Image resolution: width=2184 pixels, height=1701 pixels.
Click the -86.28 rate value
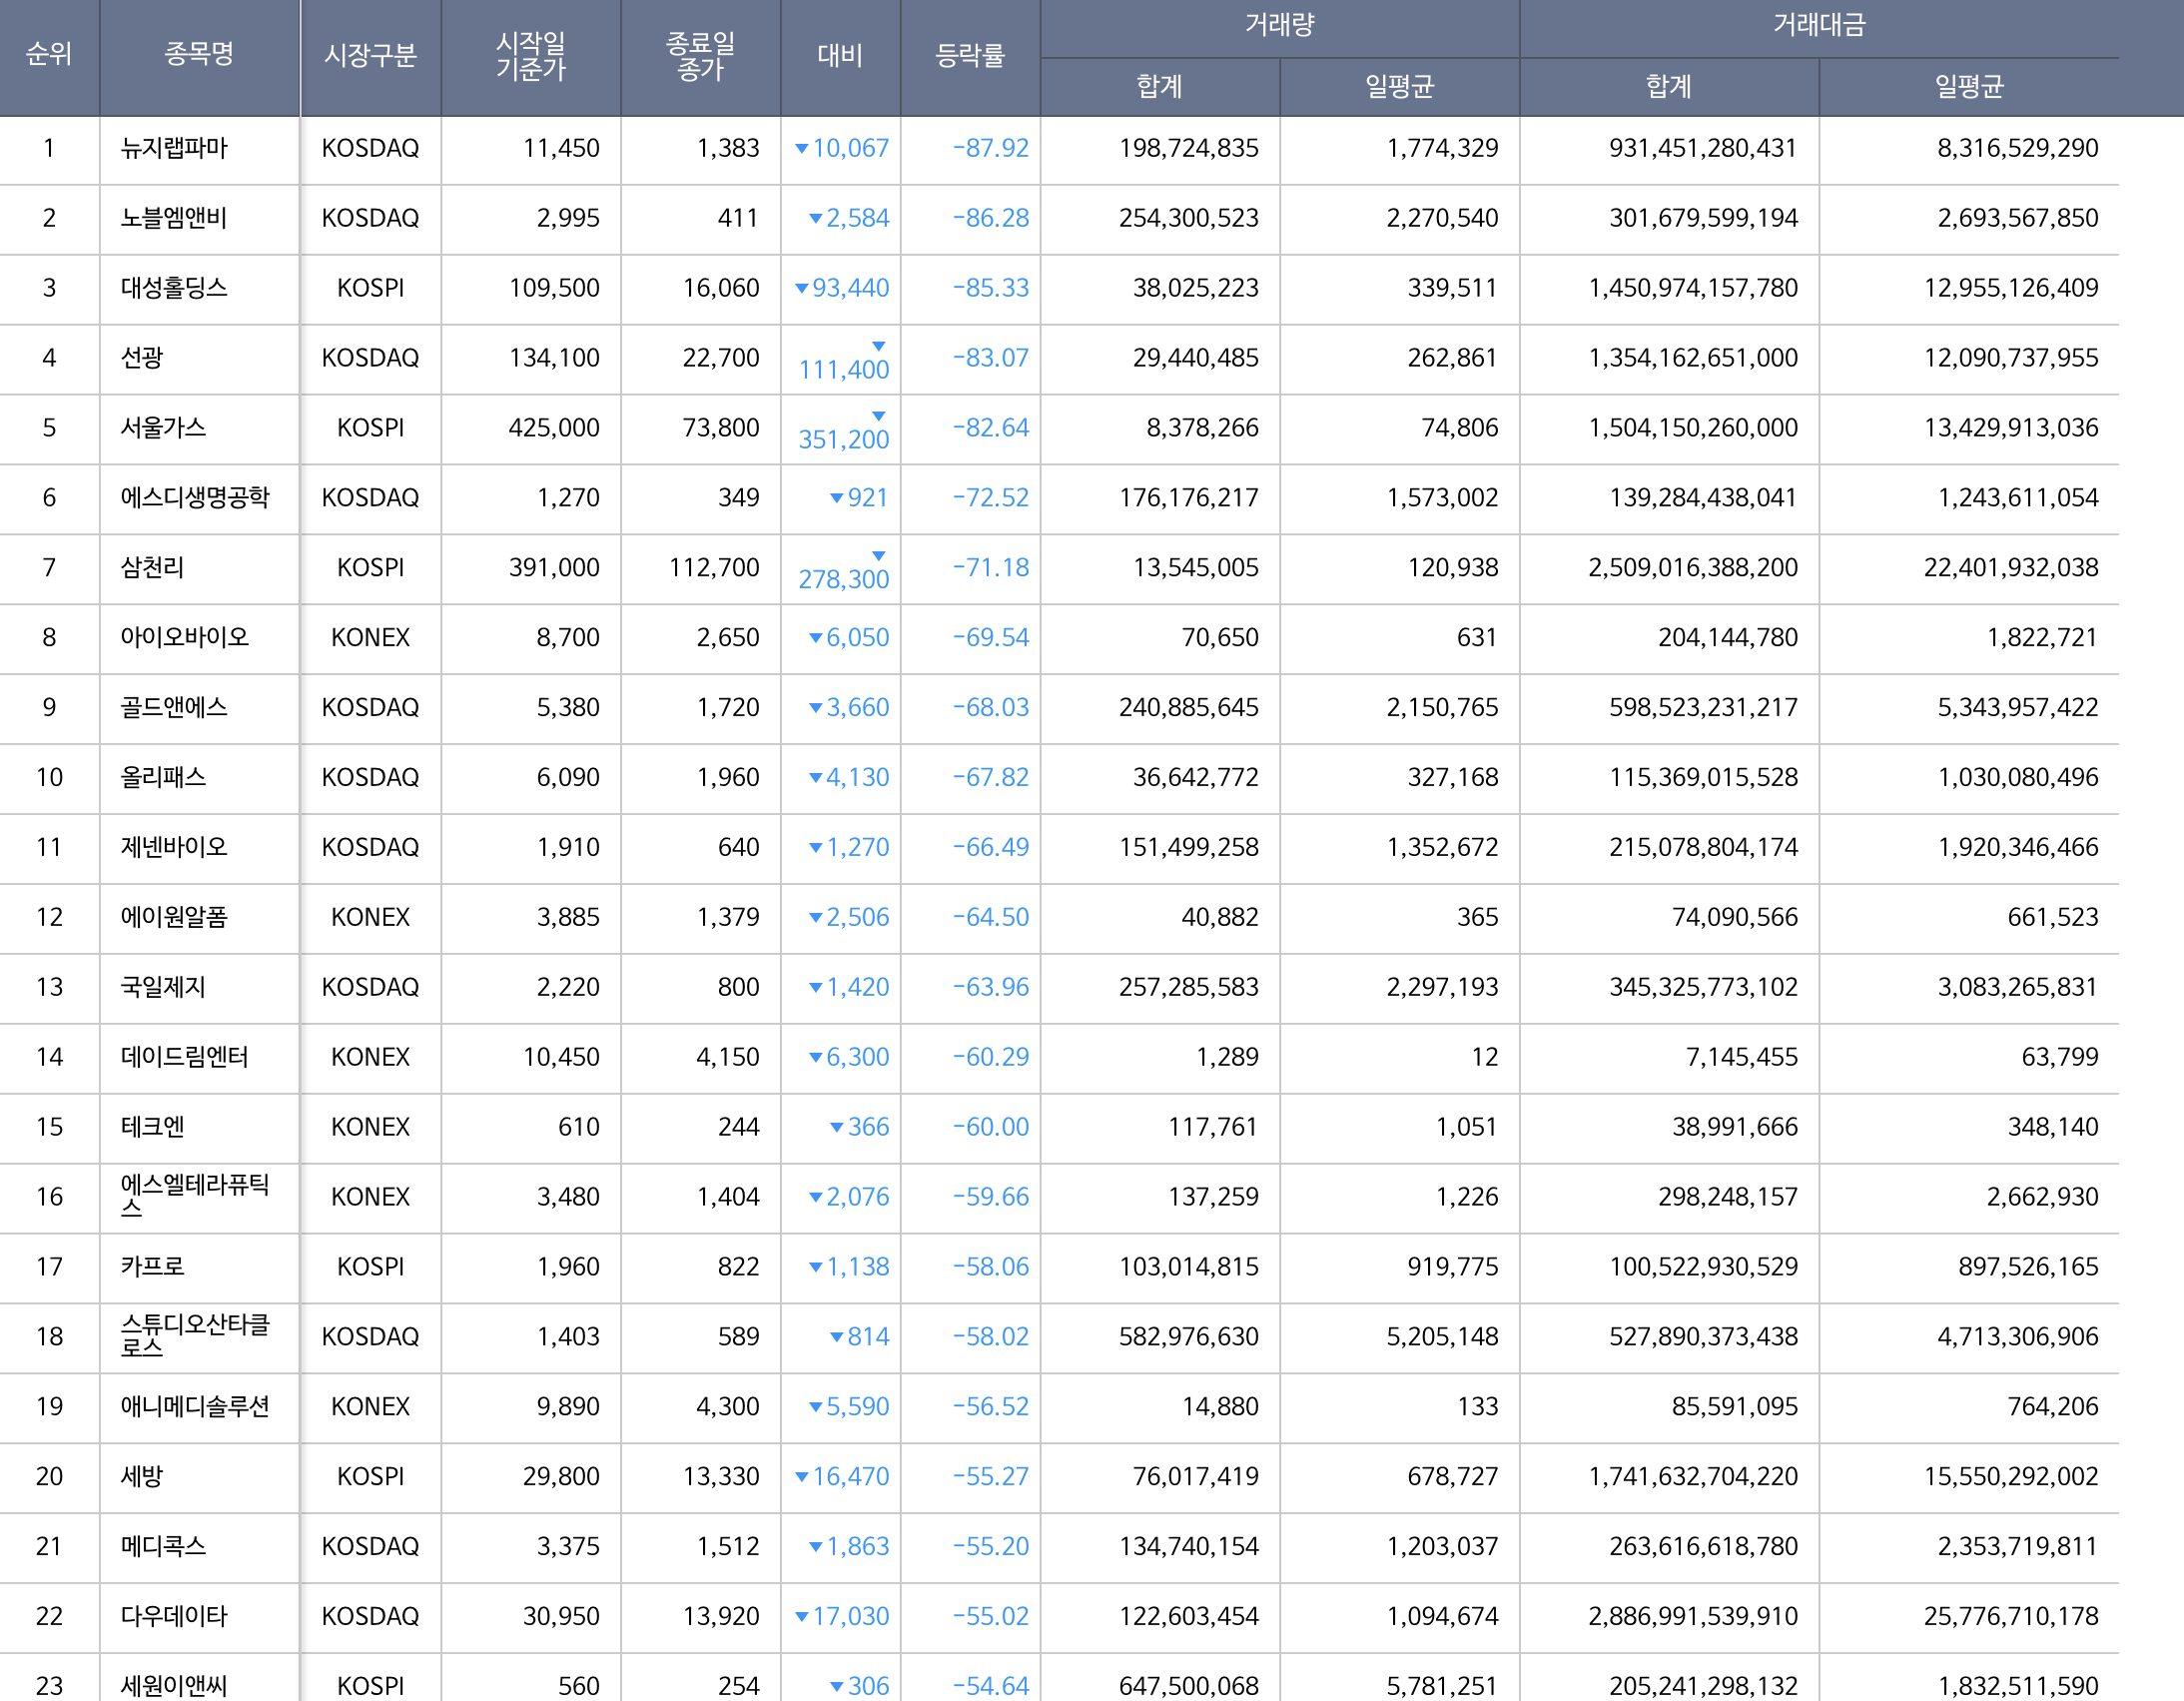990,218
